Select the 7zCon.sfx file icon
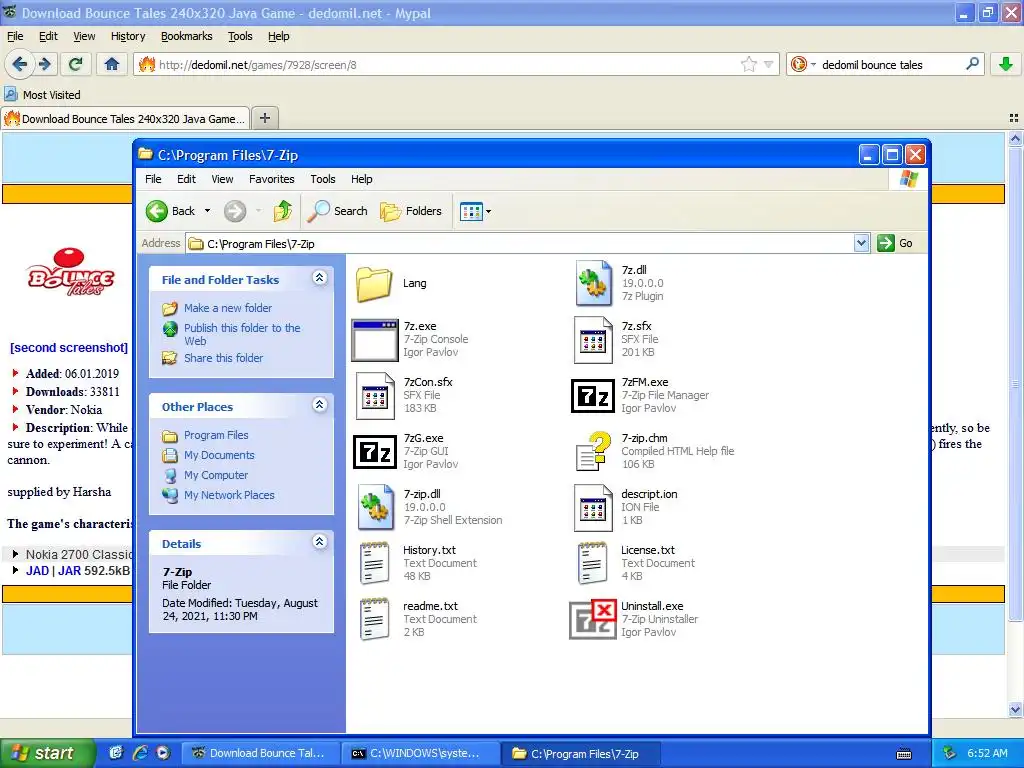The height and width of the screenshot is (768, 1024). point(375,396)
